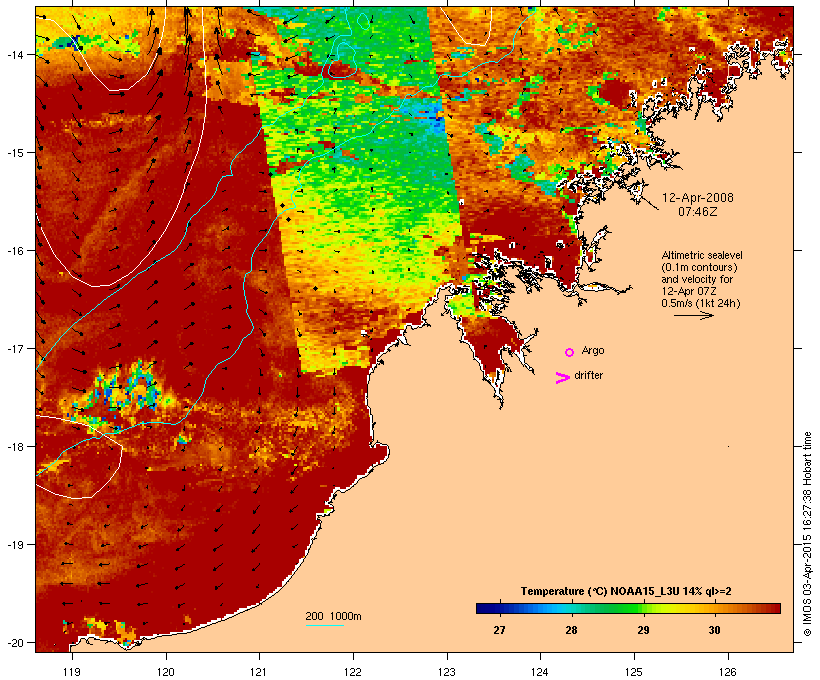Click the 30 tick label on the colorbar
820x680 pixels.
714,630
